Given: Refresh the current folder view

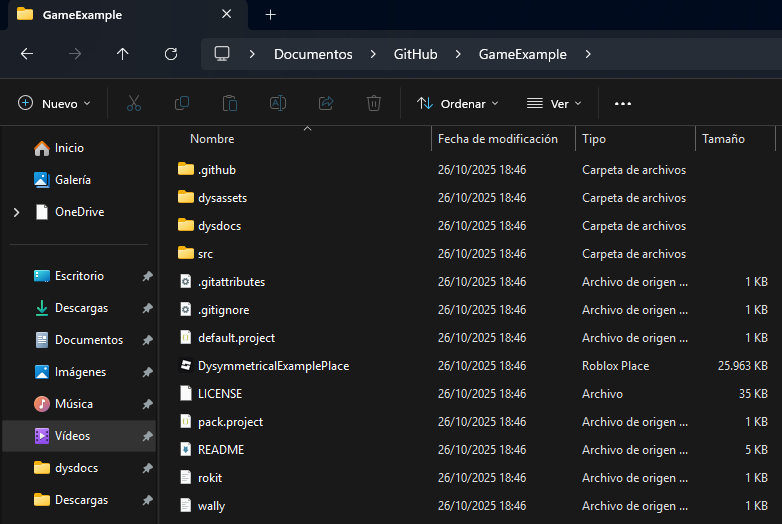Looking at the screenshot, I should pyautogui.click(x=171, y=54).
